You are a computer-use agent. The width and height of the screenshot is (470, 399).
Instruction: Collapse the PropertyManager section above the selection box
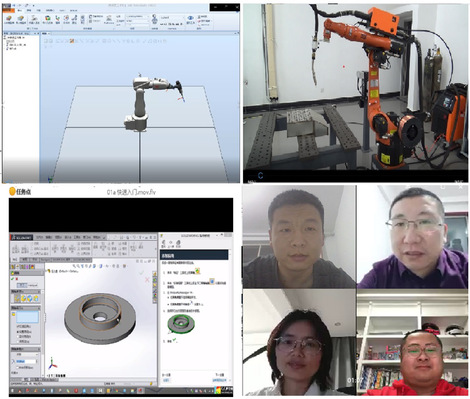coord(39,308)
